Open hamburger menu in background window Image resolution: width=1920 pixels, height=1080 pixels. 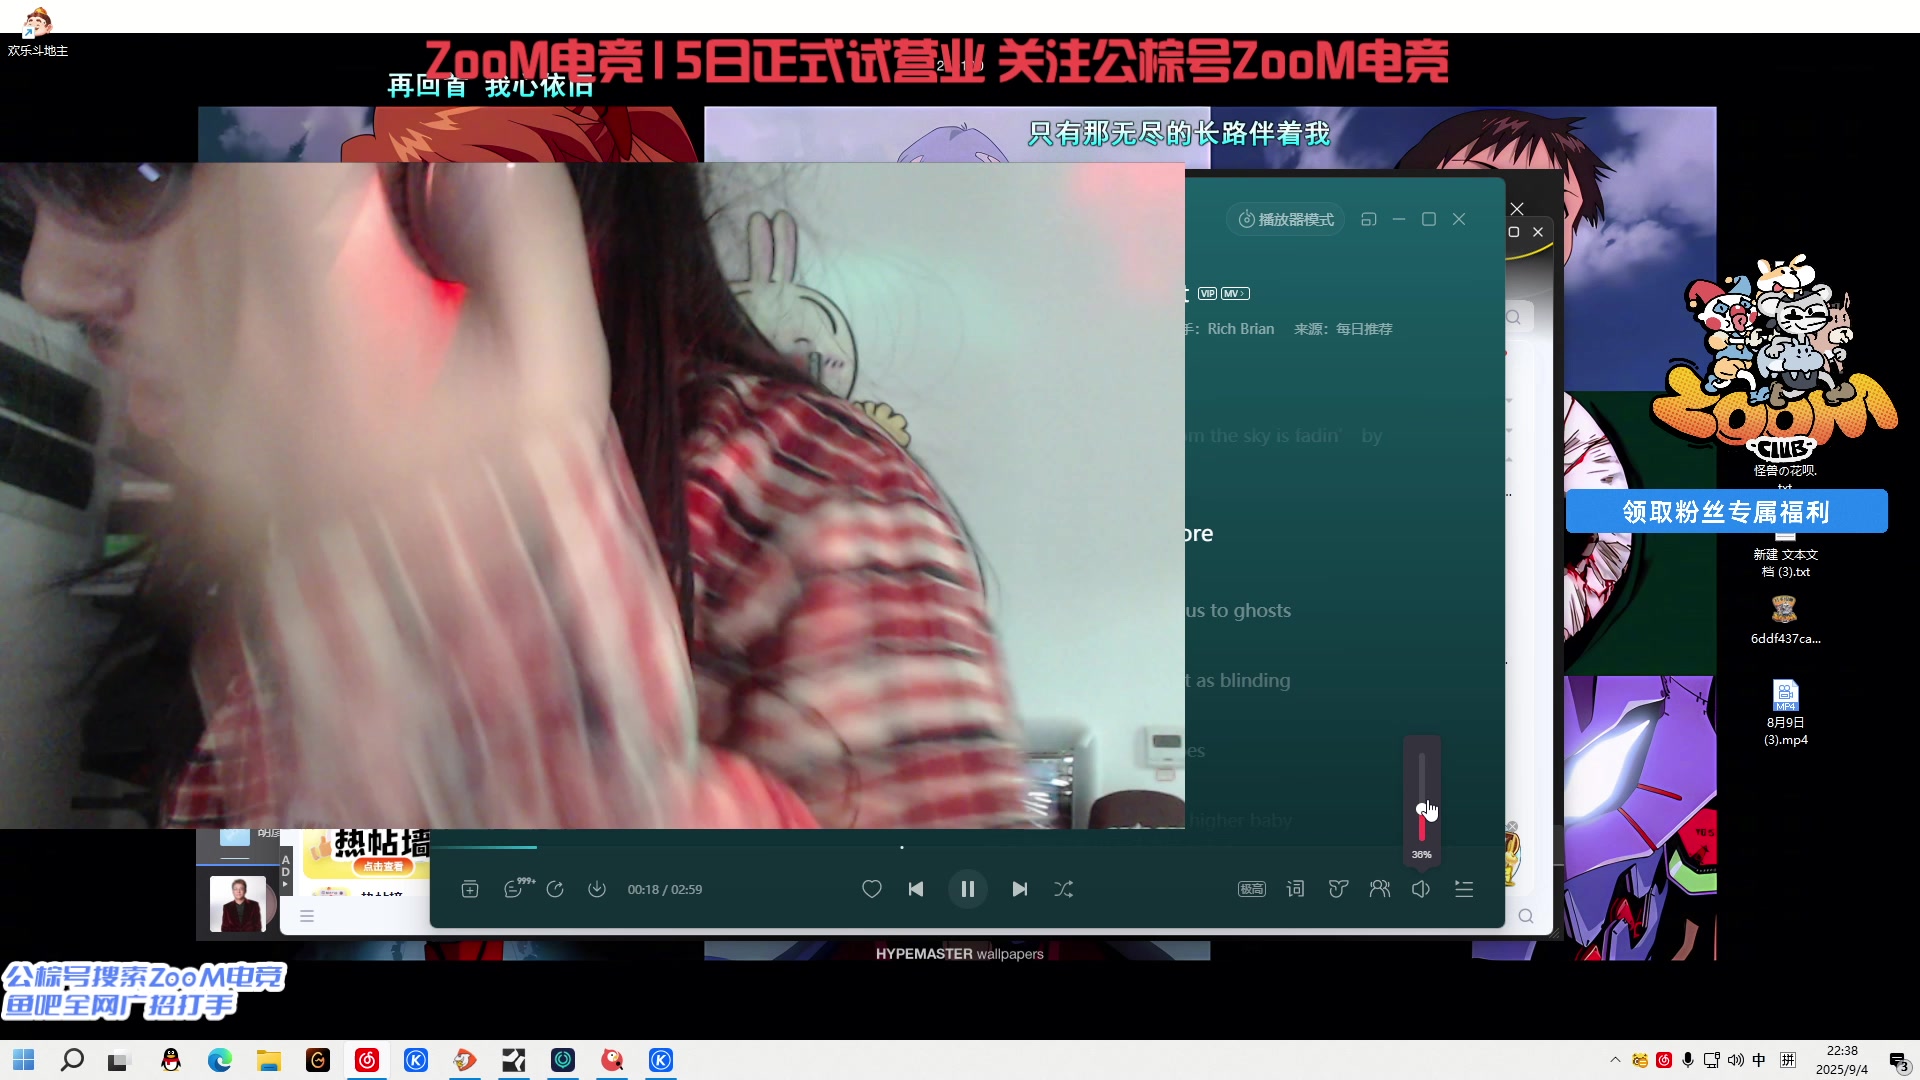pyautogui.click(x=307, y=916)
